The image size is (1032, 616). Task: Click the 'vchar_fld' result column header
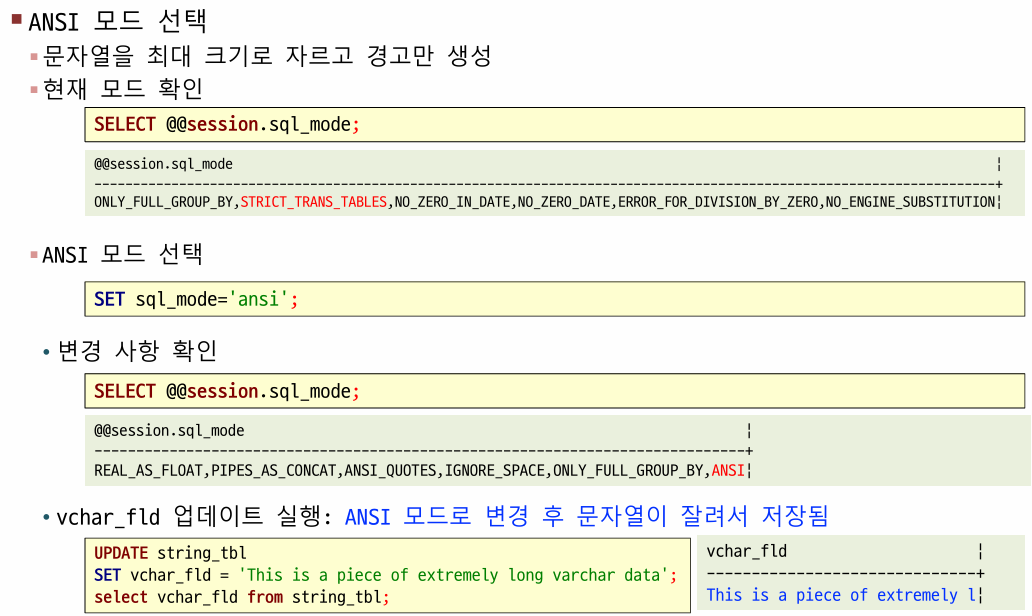click(746, 552)
